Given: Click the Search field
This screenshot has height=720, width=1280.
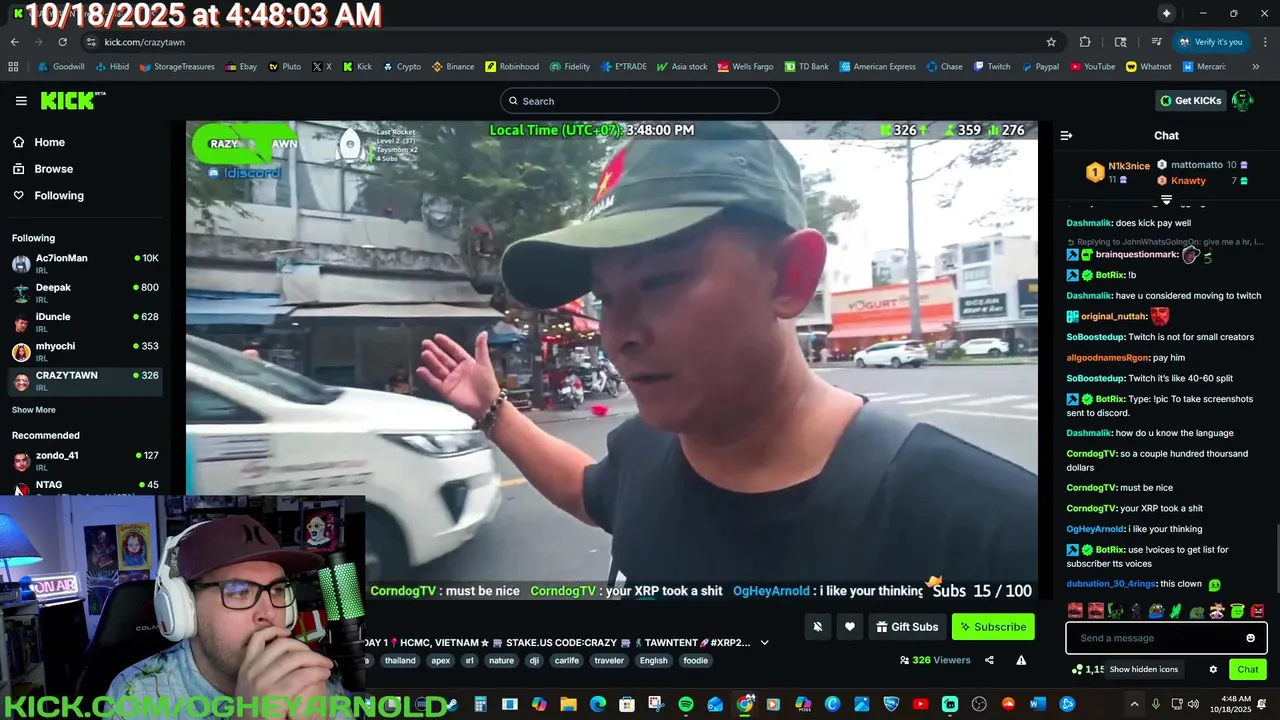Looking at the screenshot, I should [x=639, y=101].
